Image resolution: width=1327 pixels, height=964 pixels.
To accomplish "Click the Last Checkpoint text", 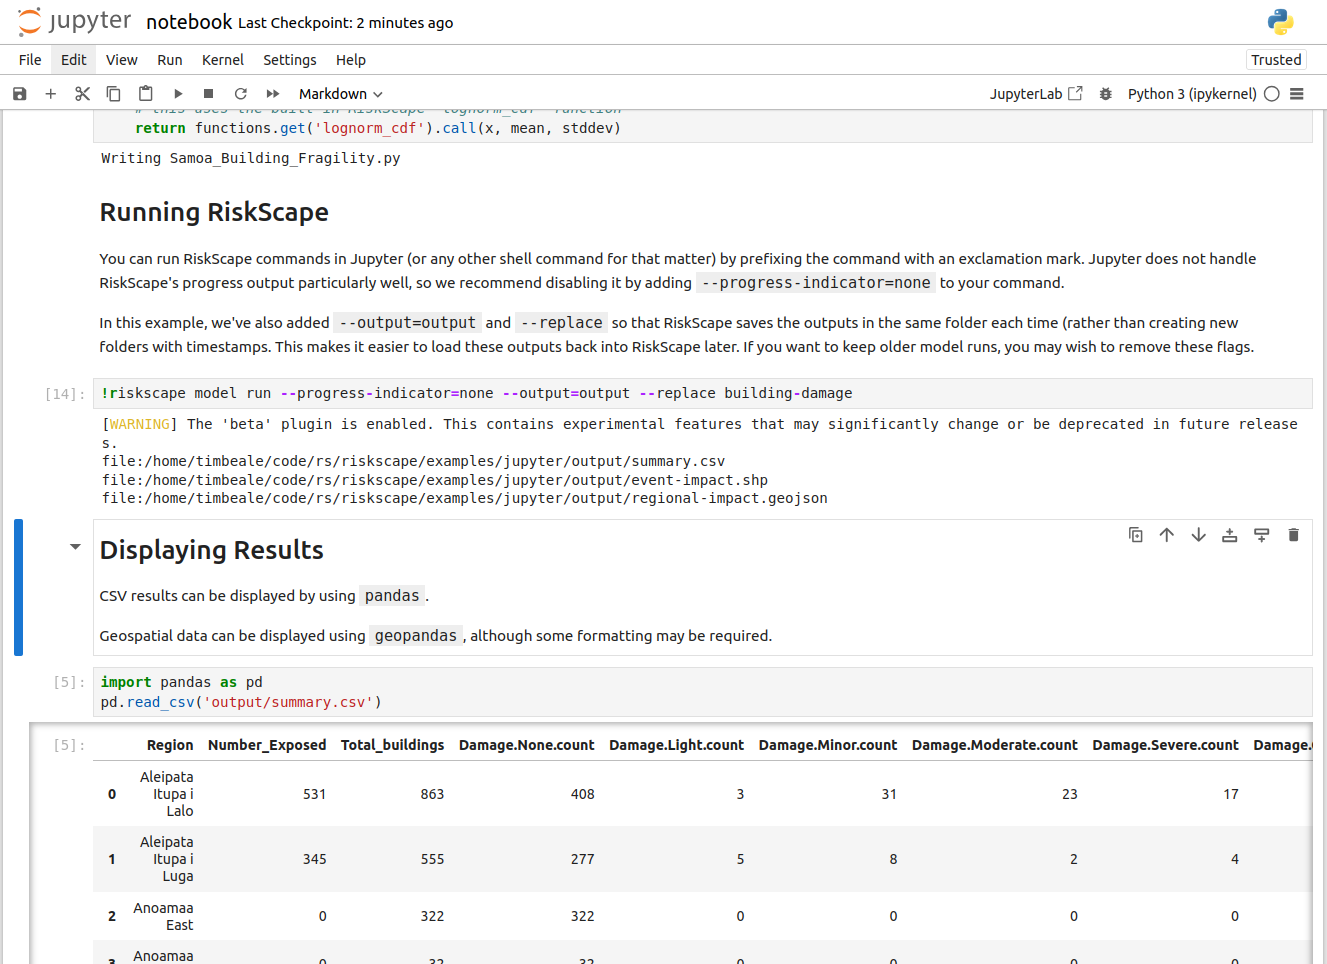I will click(x=345, y=23).
